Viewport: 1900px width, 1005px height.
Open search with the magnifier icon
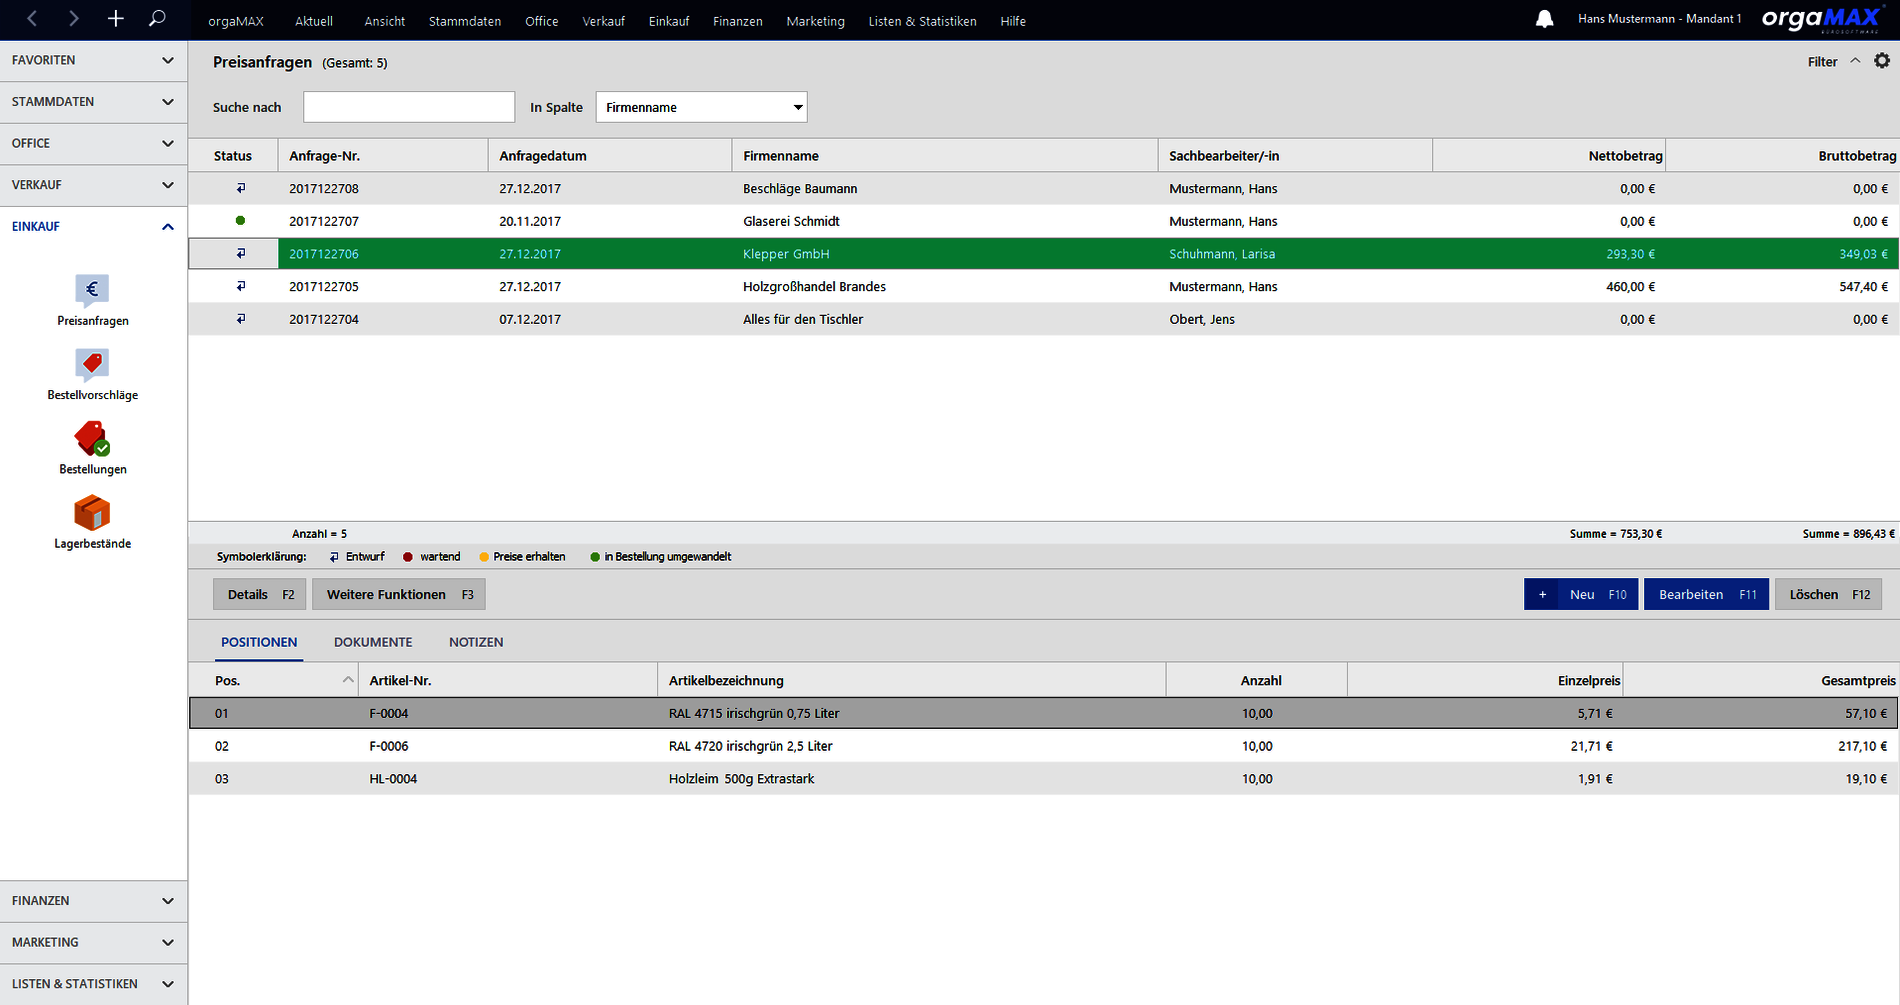click(157, 19)
